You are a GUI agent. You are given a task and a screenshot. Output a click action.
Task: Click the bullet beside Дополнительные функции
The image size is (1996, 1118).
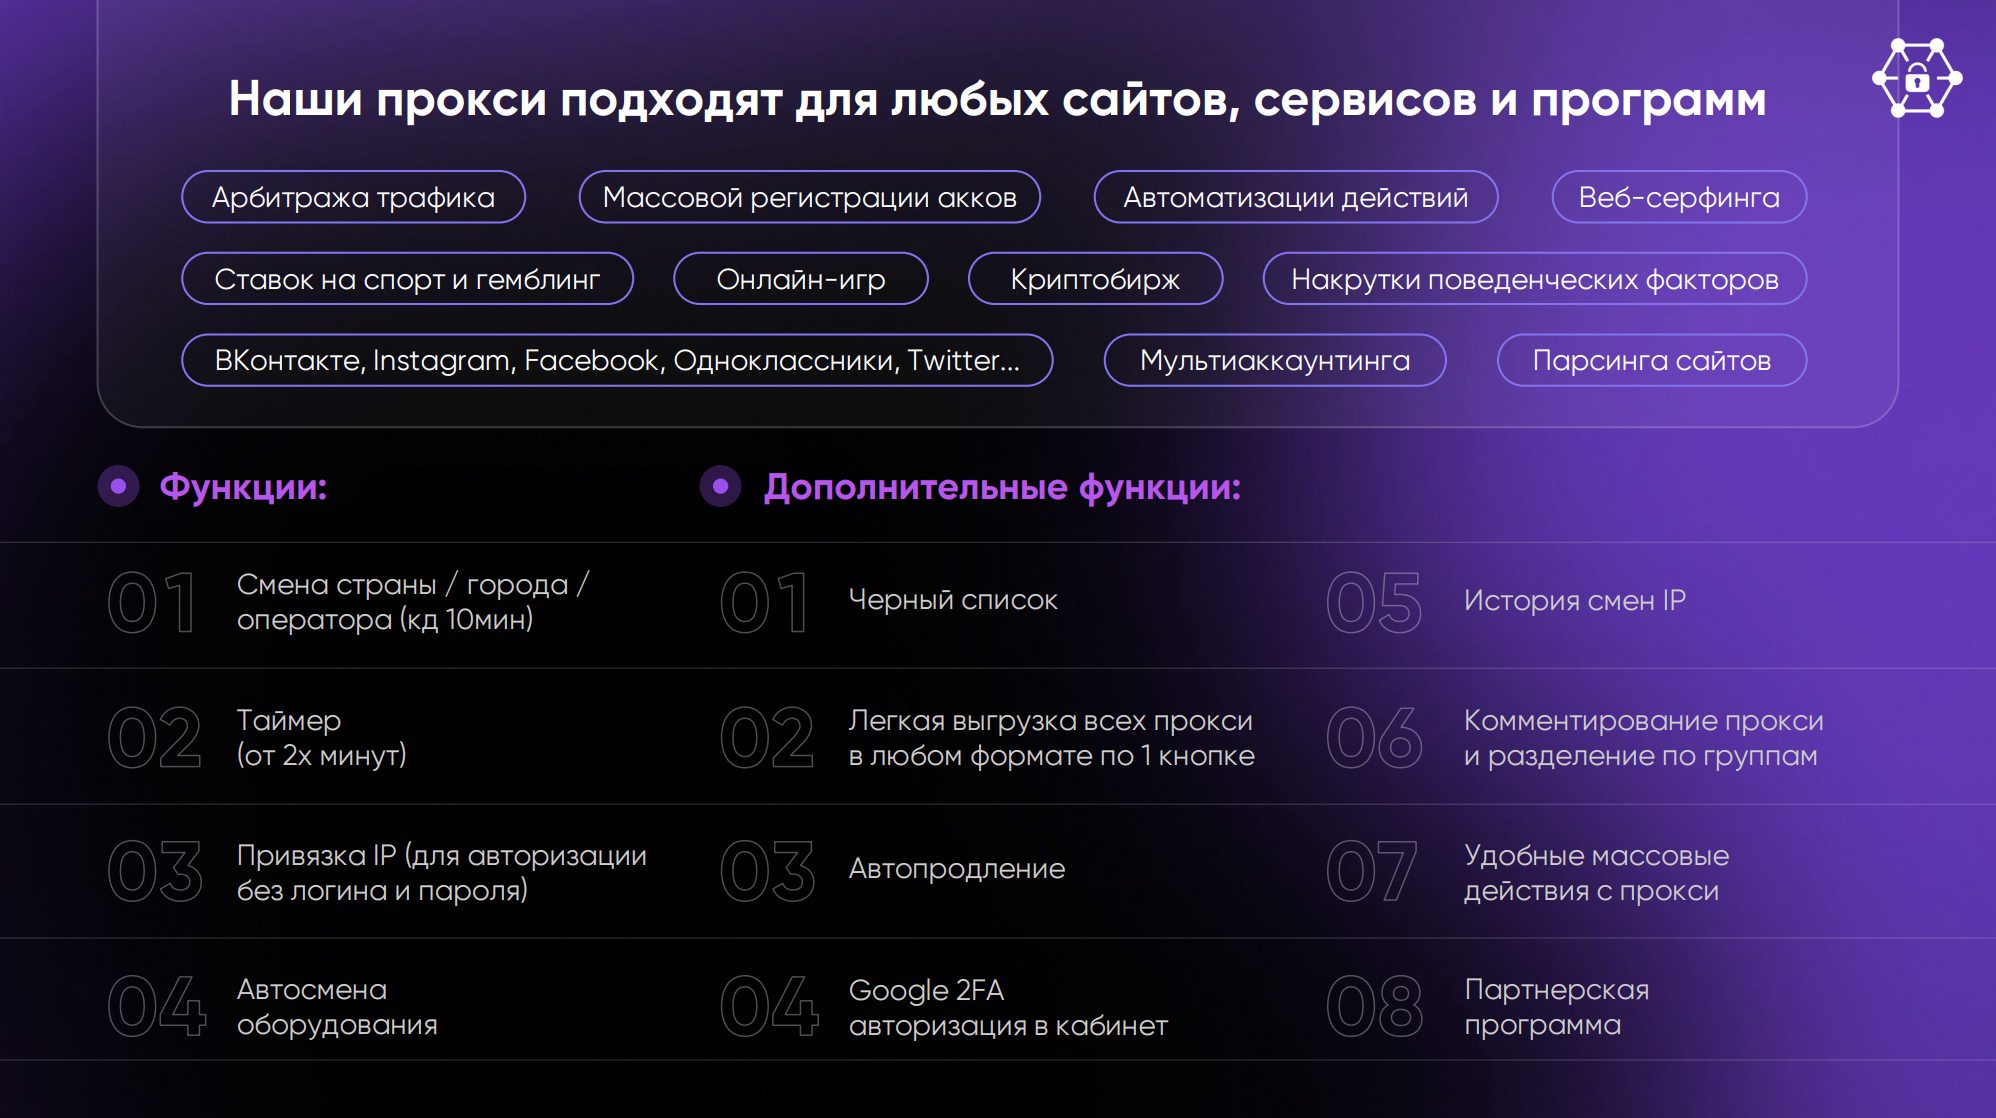pos(720,486)
